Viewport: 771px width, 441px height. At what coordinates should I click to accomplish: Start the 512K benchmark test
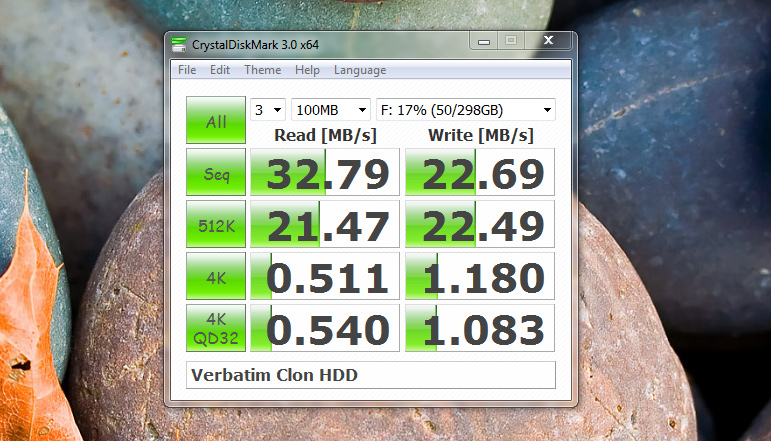216,224
